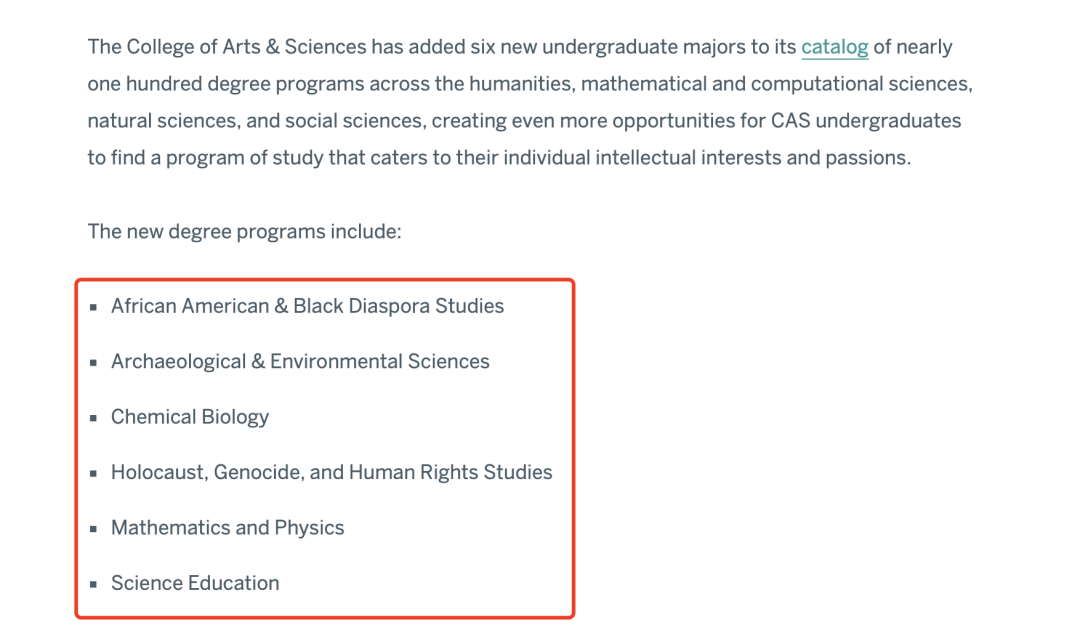1080x633 pixels.
Task: Click bullet marker beside Archaeological & Environmental Sciences
Action: (x=94, y=363)
